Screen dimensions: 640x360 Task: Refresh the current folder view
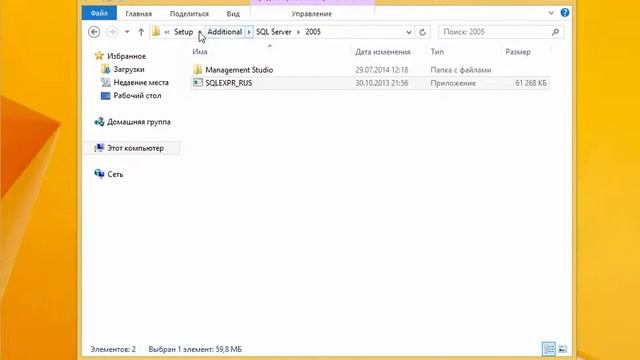pyautogui.click(x=422, y=32)
